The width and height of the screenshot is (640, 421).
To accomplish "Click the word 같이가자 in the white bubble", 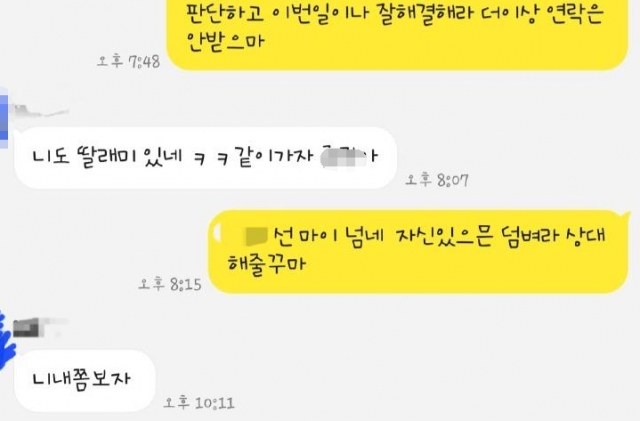I will point(276,157).
